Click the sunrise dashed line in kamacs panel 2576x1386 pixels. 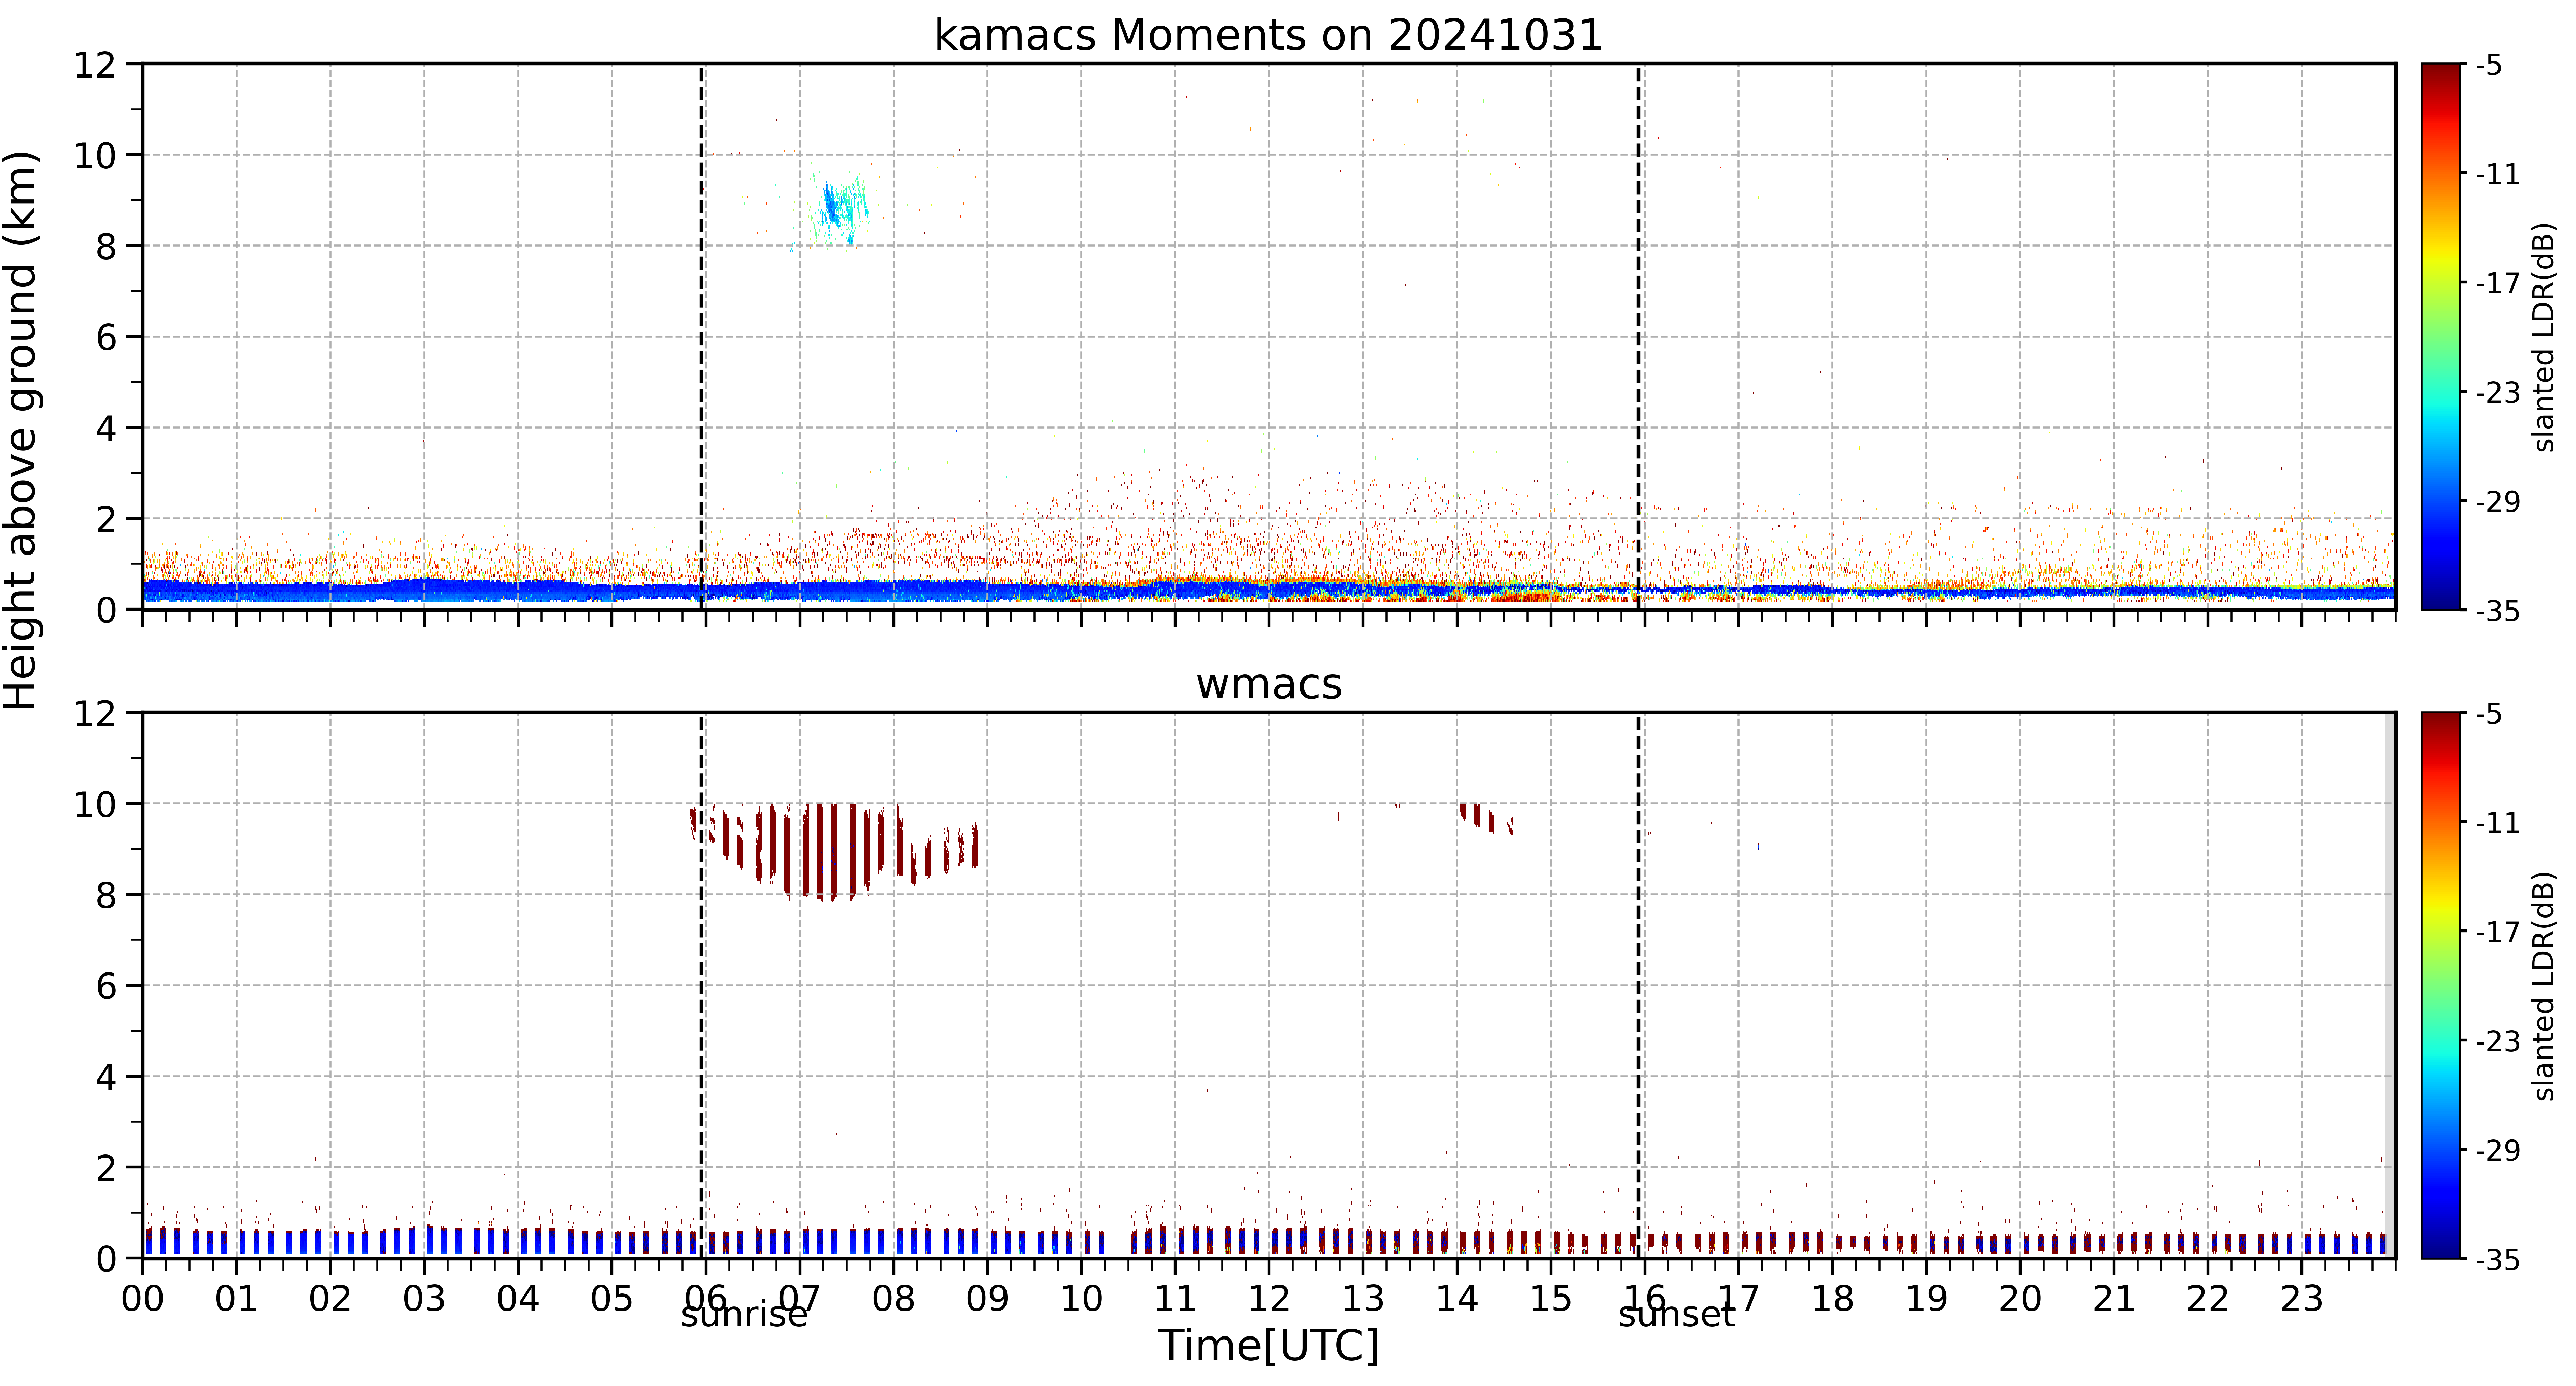coord(701,337)
